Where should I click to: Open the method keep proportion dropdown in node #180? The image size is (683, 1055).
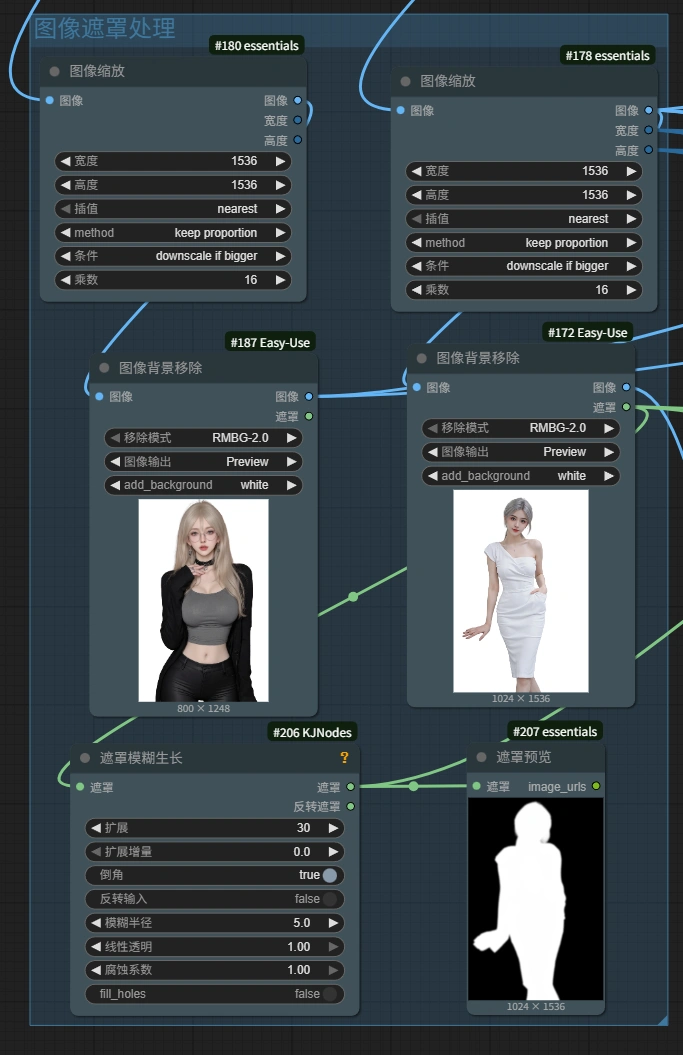tap(172, 233)
